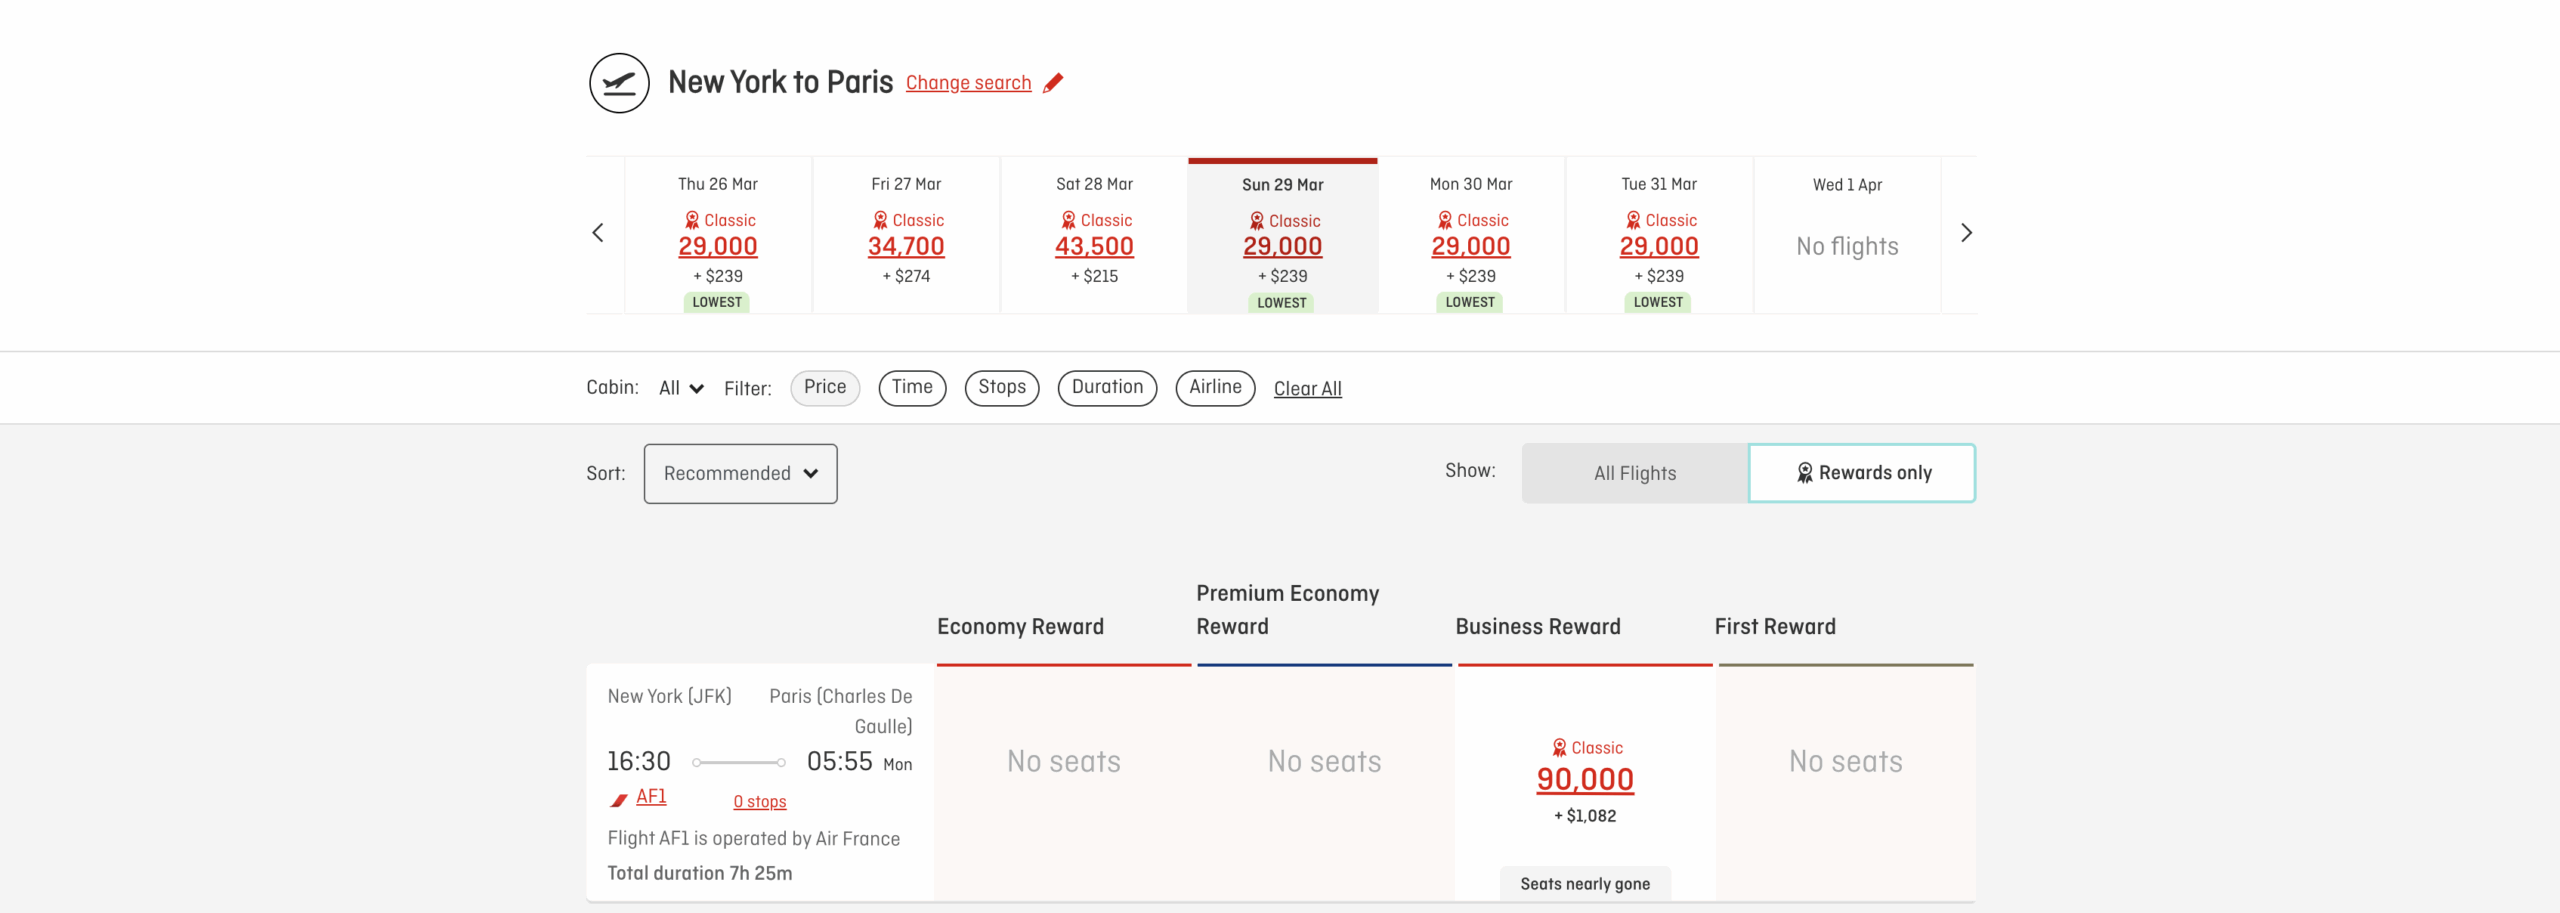Click the flight duration progress line between times

pos(740,761)
